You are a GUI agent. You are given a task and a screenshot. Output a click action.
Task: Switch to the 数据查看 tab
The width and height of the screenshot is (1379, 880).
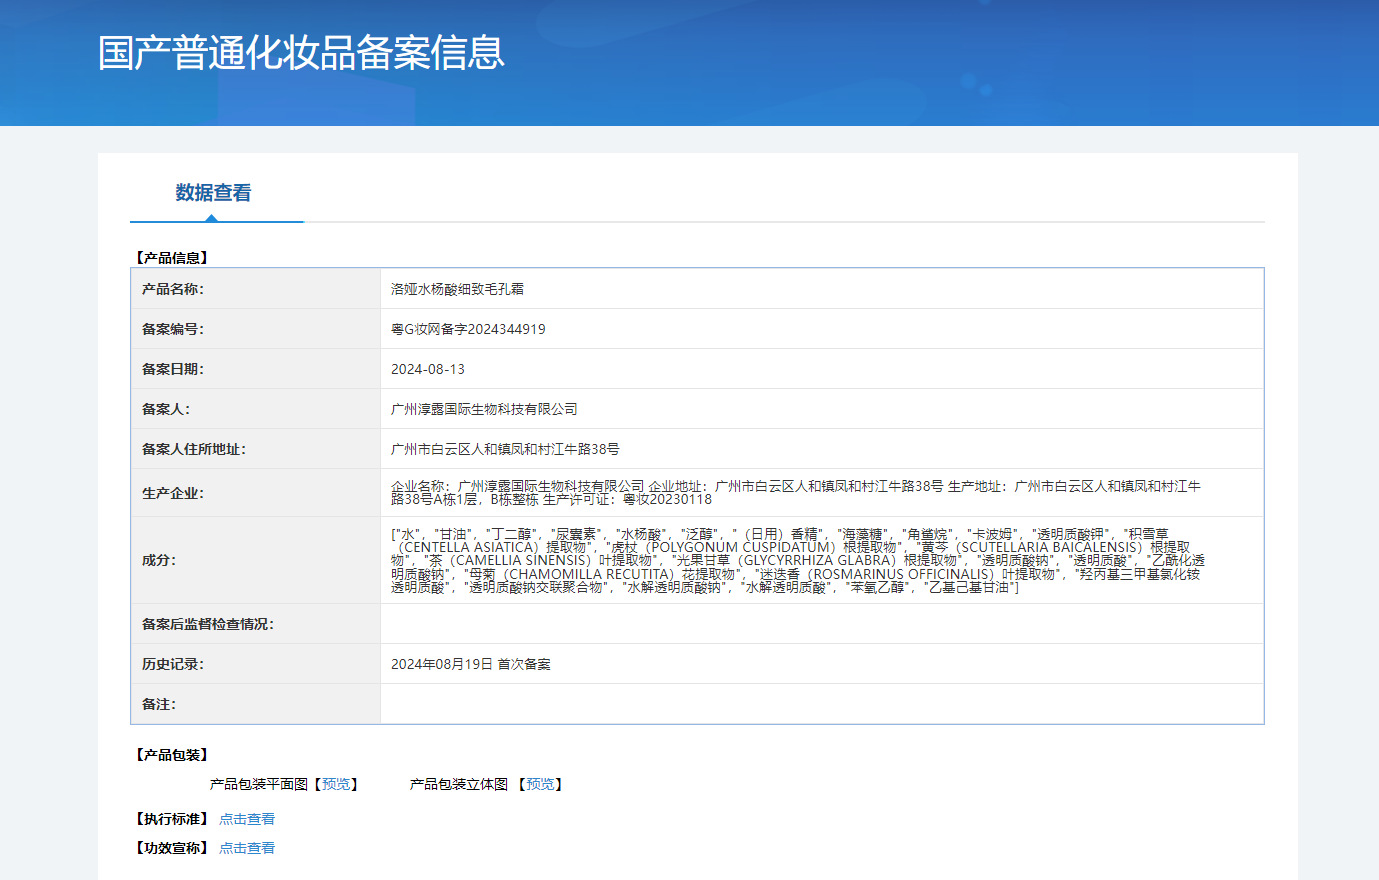click(213, 193)
